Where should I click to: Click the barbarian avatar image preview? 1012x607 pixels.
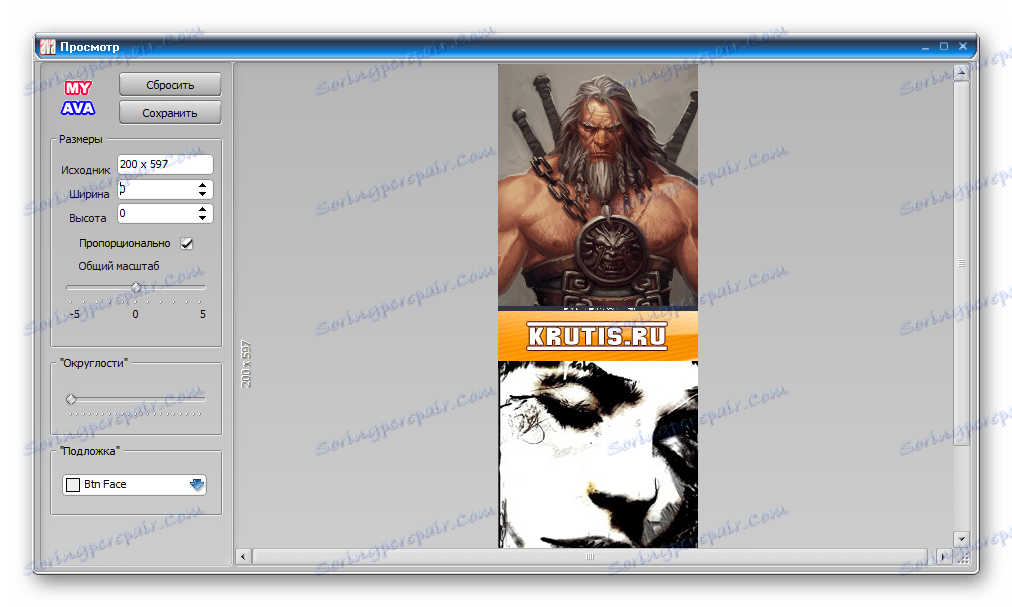tap(598, 185)
